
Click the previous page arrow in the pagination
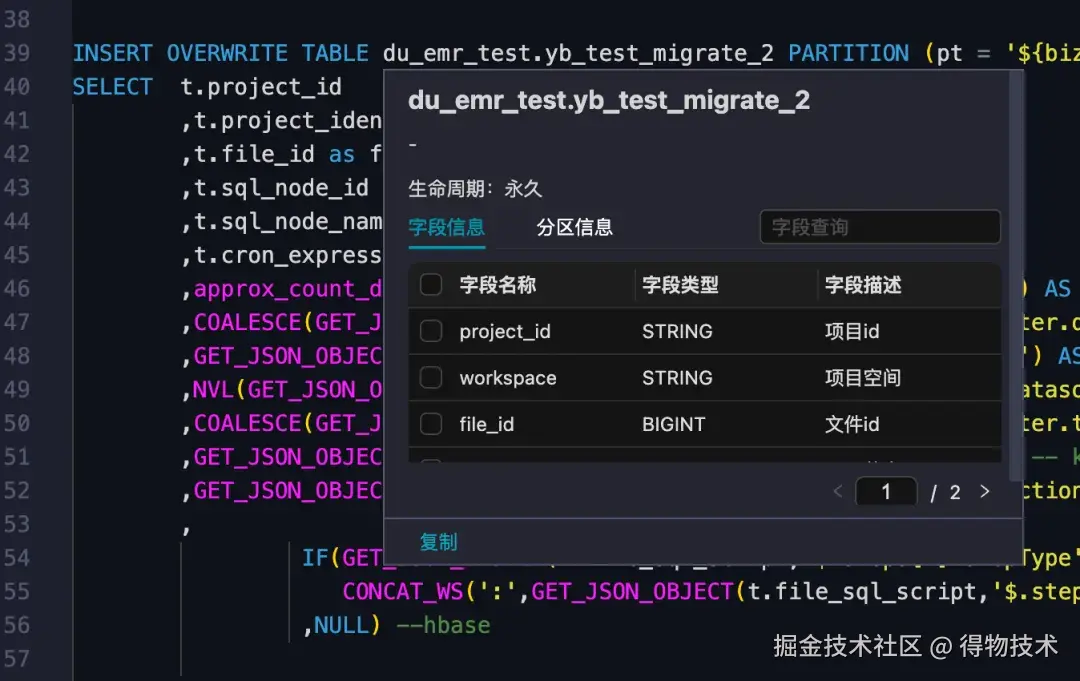tap(838, 491)
